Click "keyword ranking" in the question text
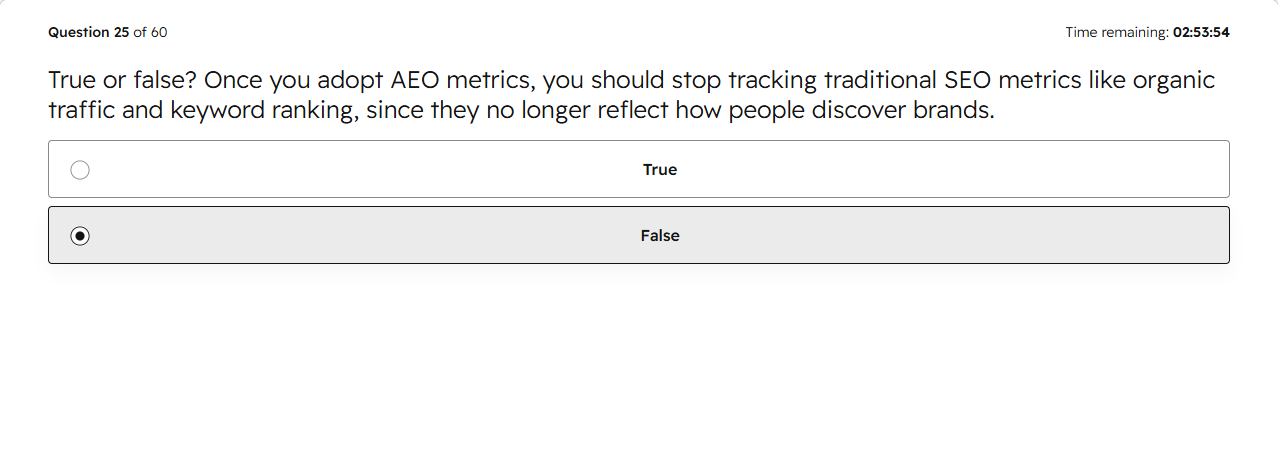Viewport: 1278px width, 466px height. [264, 110]
